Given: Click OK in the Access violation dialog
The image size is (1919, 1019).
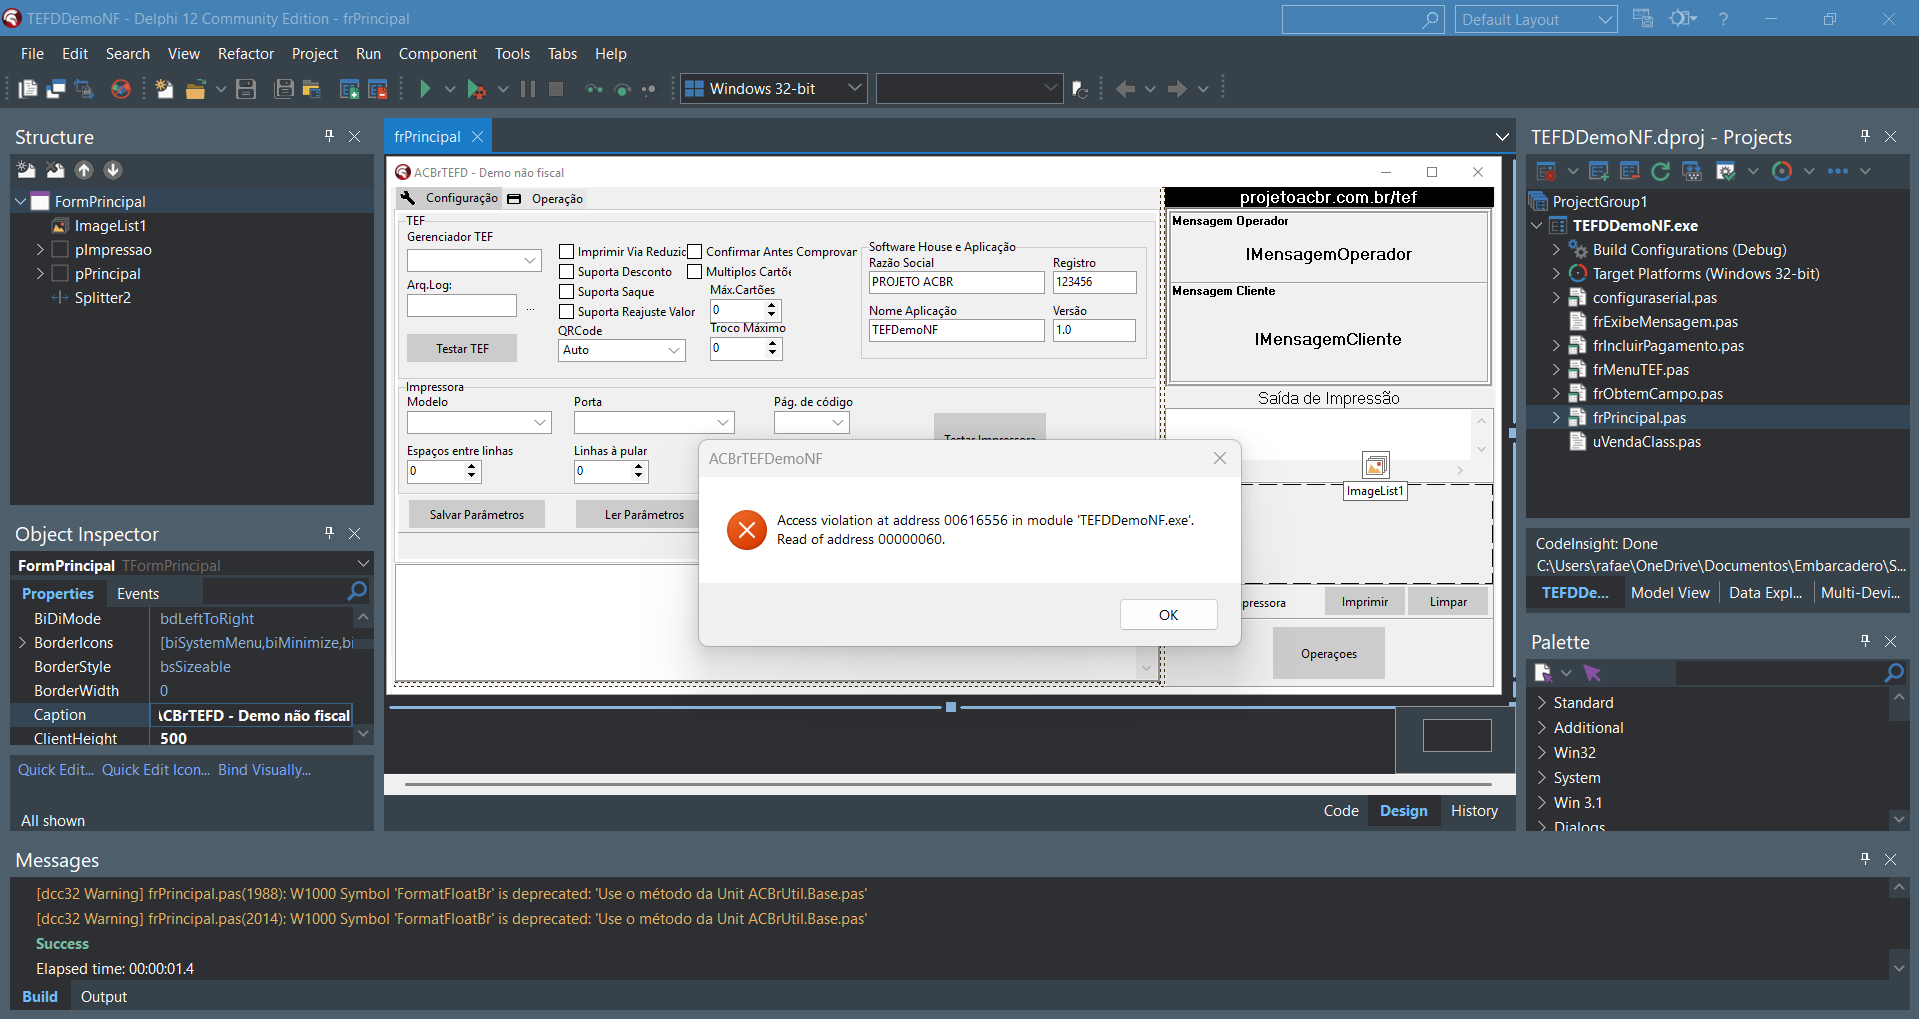Looking at the screenshot, I should pos(1168,615).
